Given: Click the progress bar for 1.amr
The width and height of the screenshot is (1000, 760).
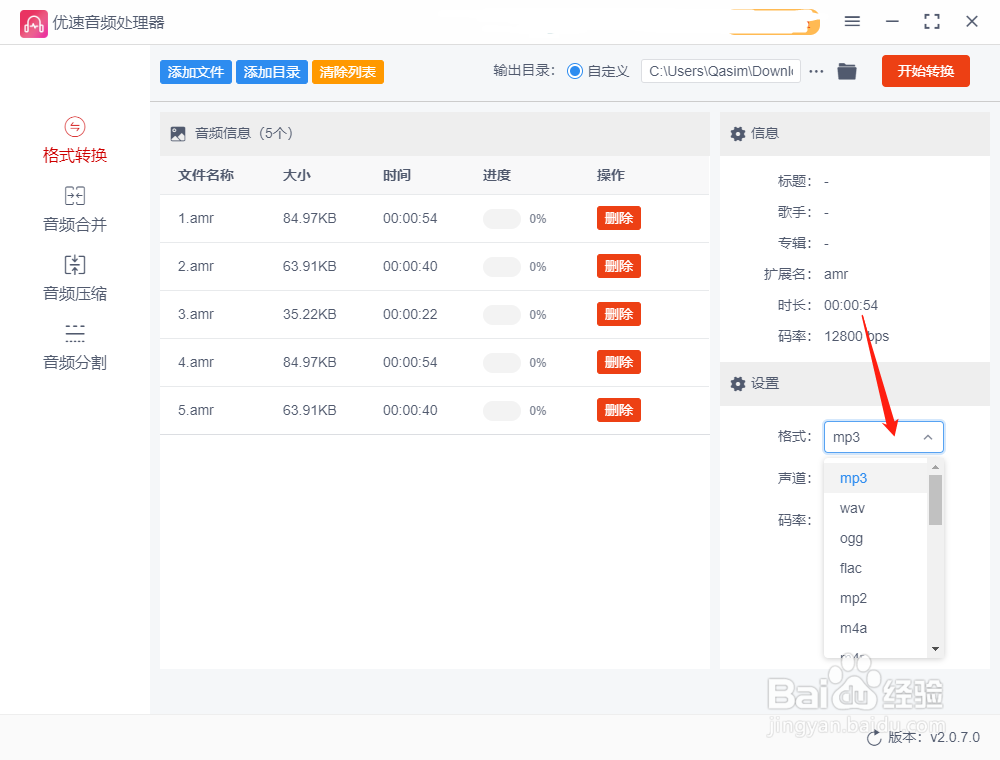Looking at the screenshot, I should (x=500, y=218).
